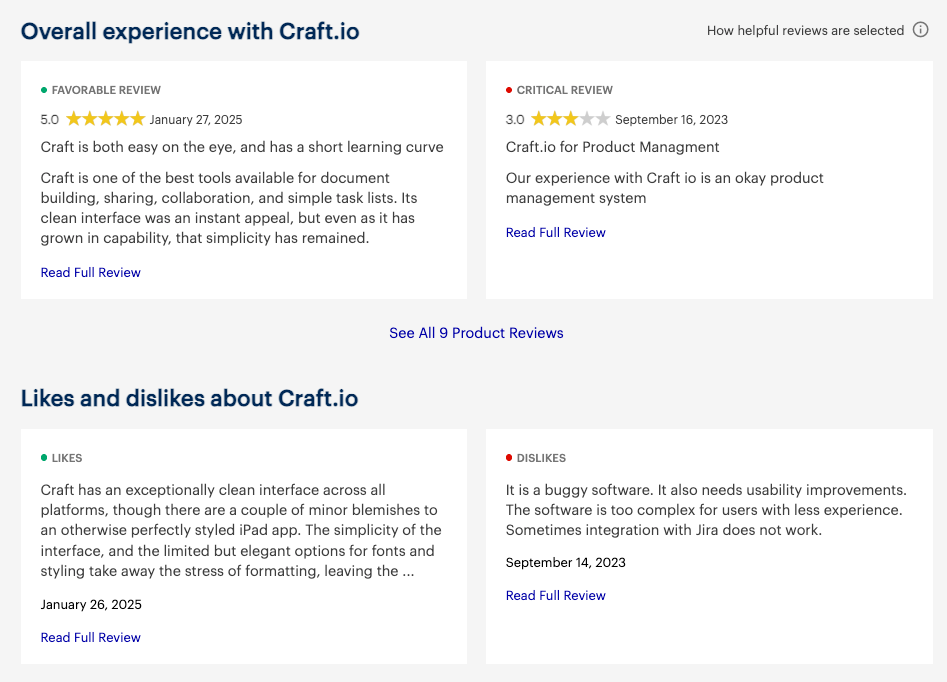The image size is (947, 682).
Task: Read Full Review of favorable review
Action: click(x=91, y=272)
